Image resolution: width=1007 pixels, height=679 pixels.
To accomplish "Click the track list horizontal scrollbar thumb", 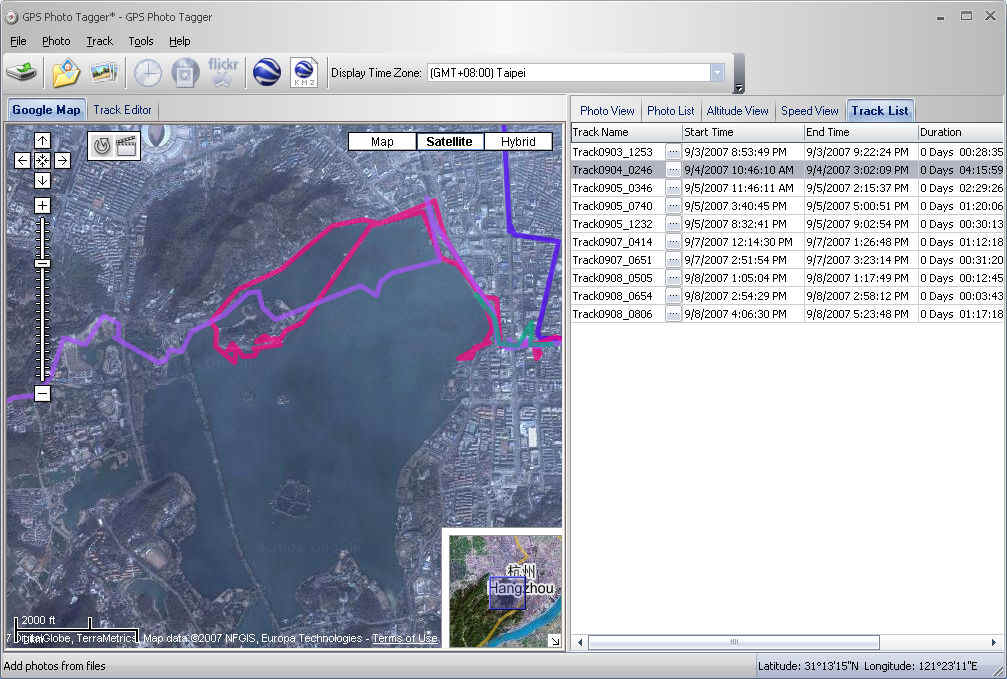I will coord(734,642).
